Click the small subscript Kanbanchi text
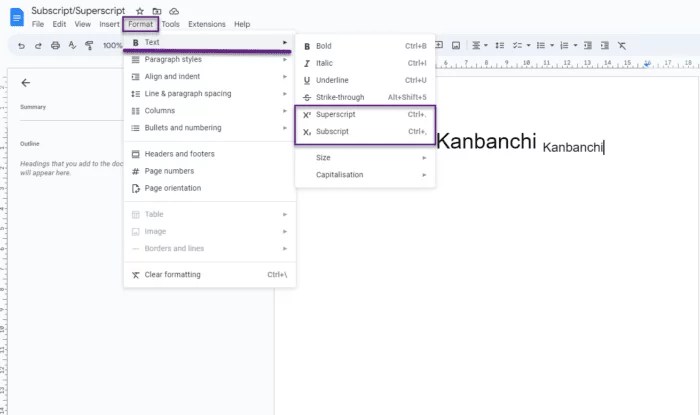The height and width of the screenshot is (415, 700). point(573,147)
